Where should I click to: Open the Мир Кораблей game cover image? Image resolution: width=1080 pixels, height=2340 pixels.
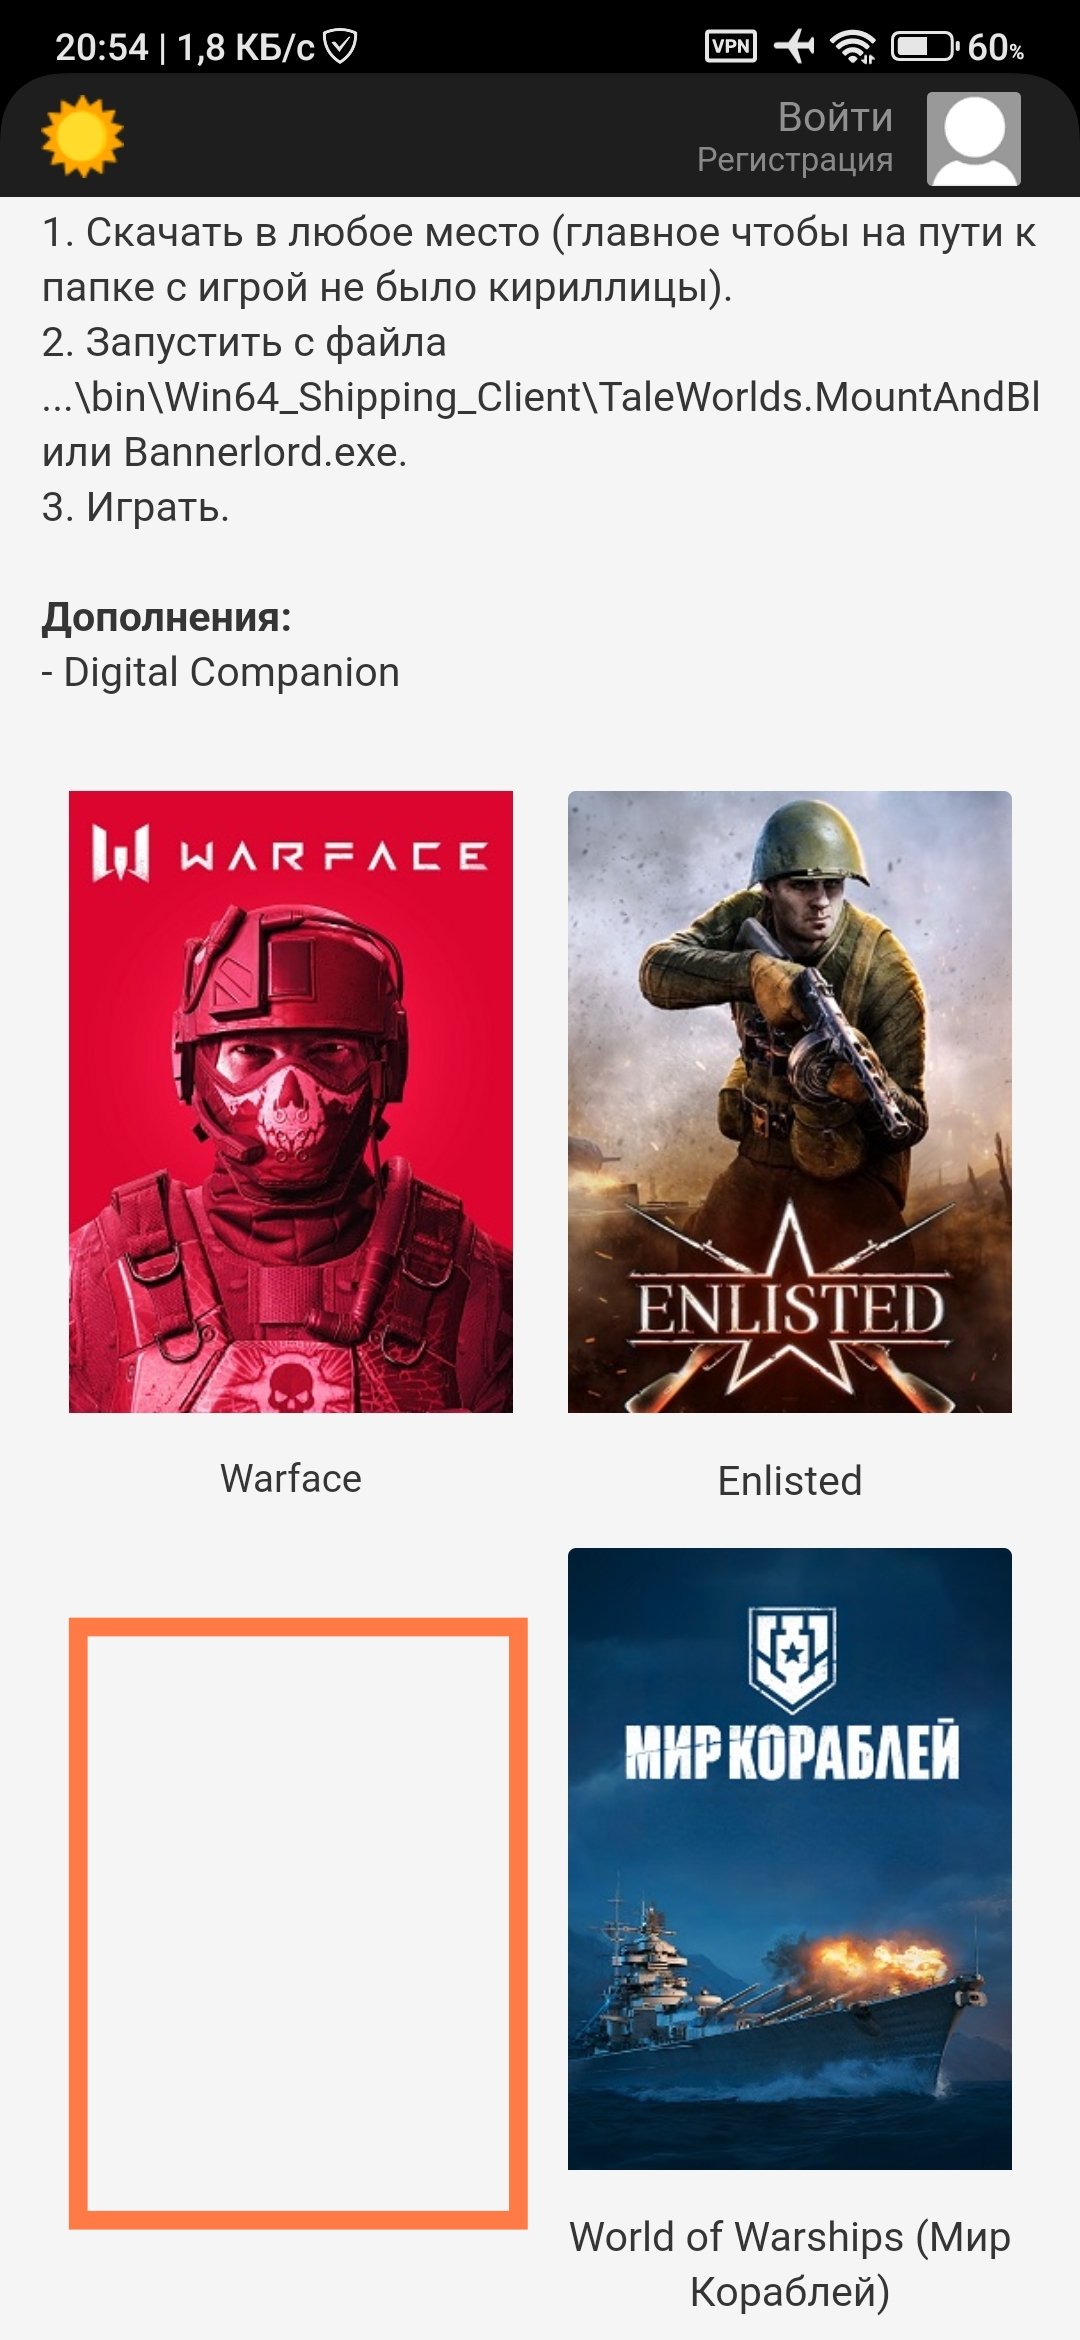tap(790, 1858)
